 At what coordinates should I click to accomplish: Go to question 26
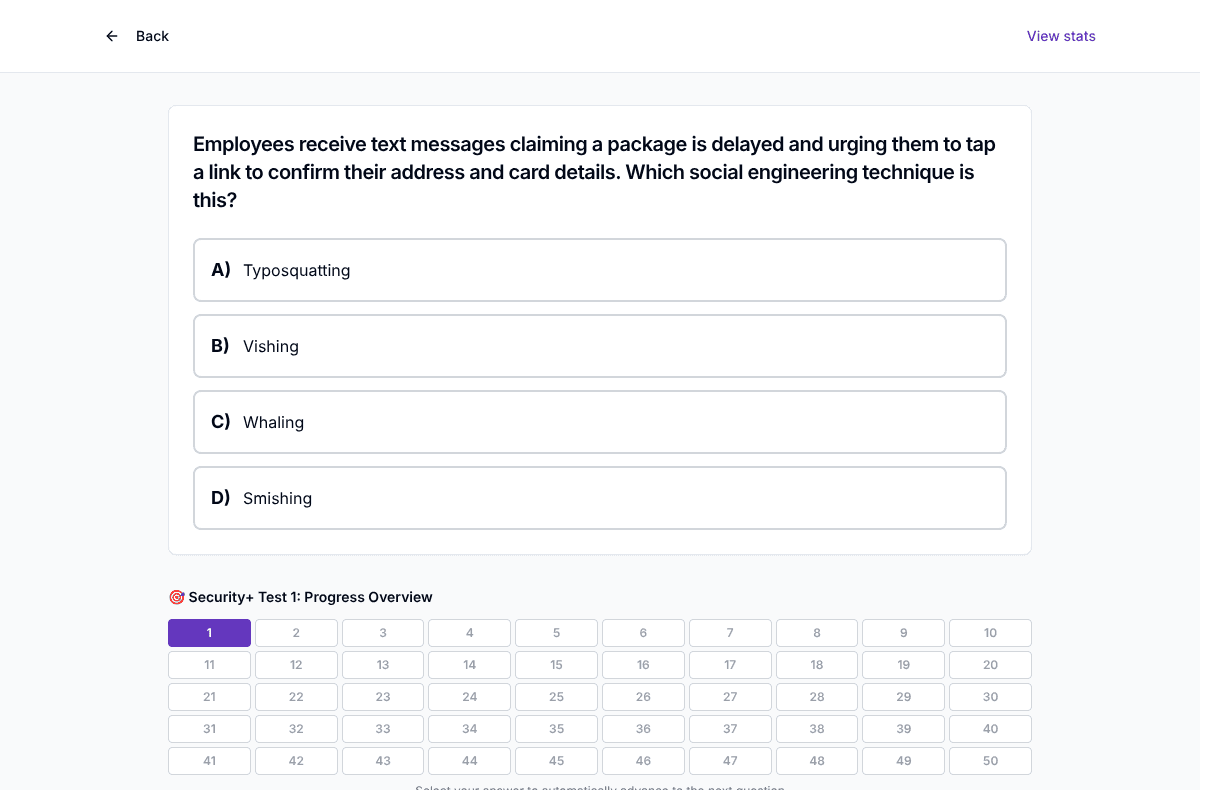(x=643, y=697)
